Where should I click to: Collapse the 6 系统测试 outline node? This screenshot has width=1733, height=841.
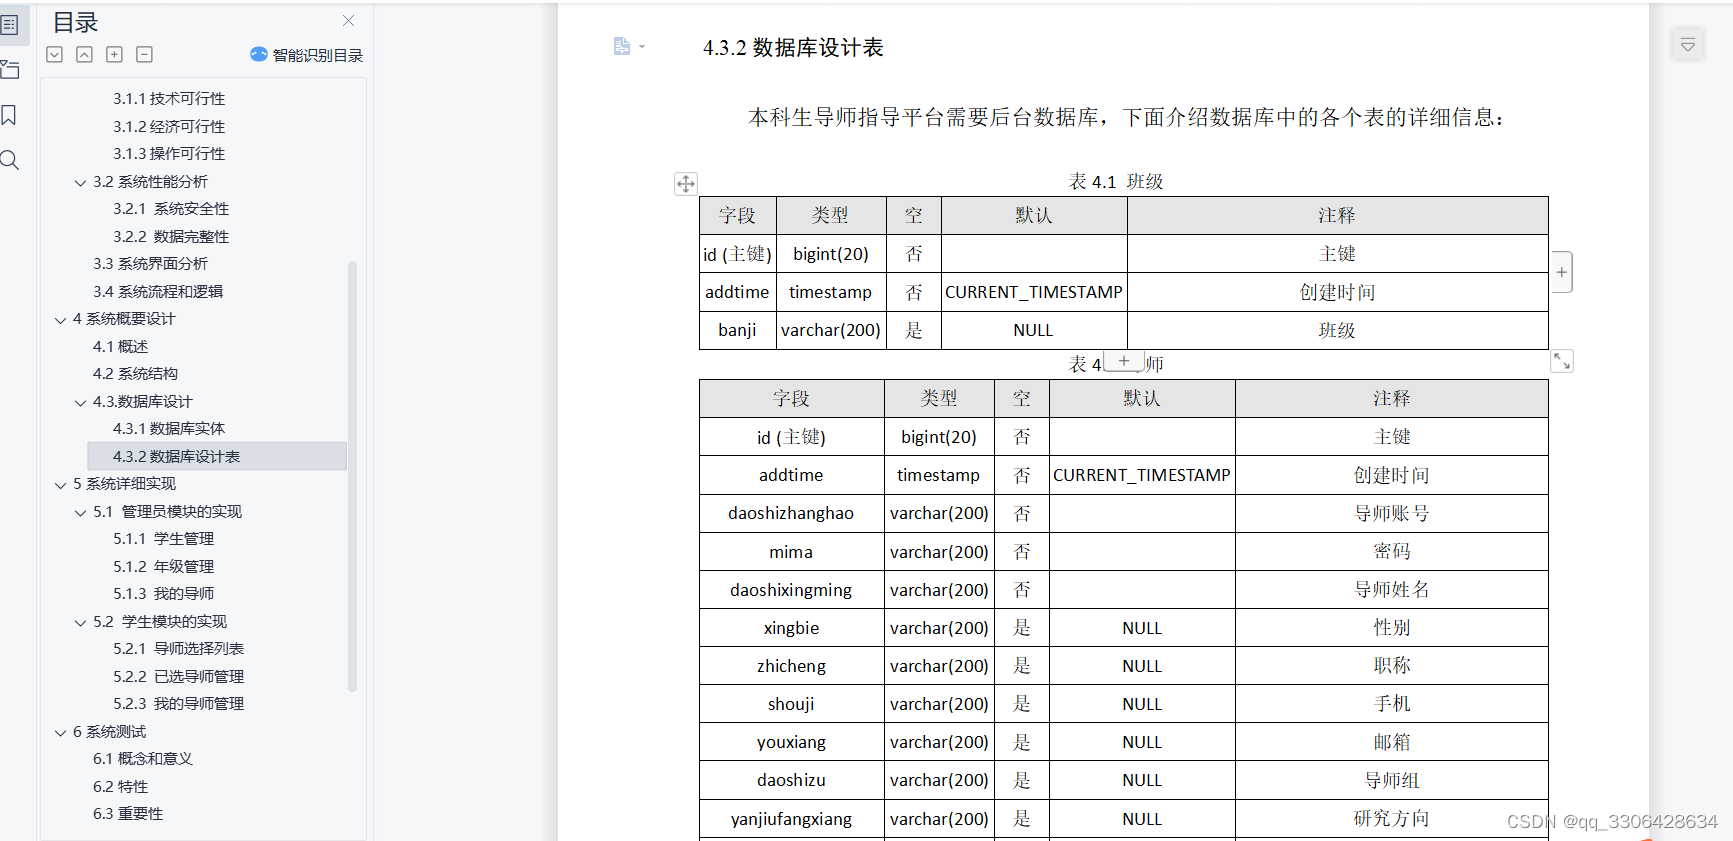coord(60,733)
